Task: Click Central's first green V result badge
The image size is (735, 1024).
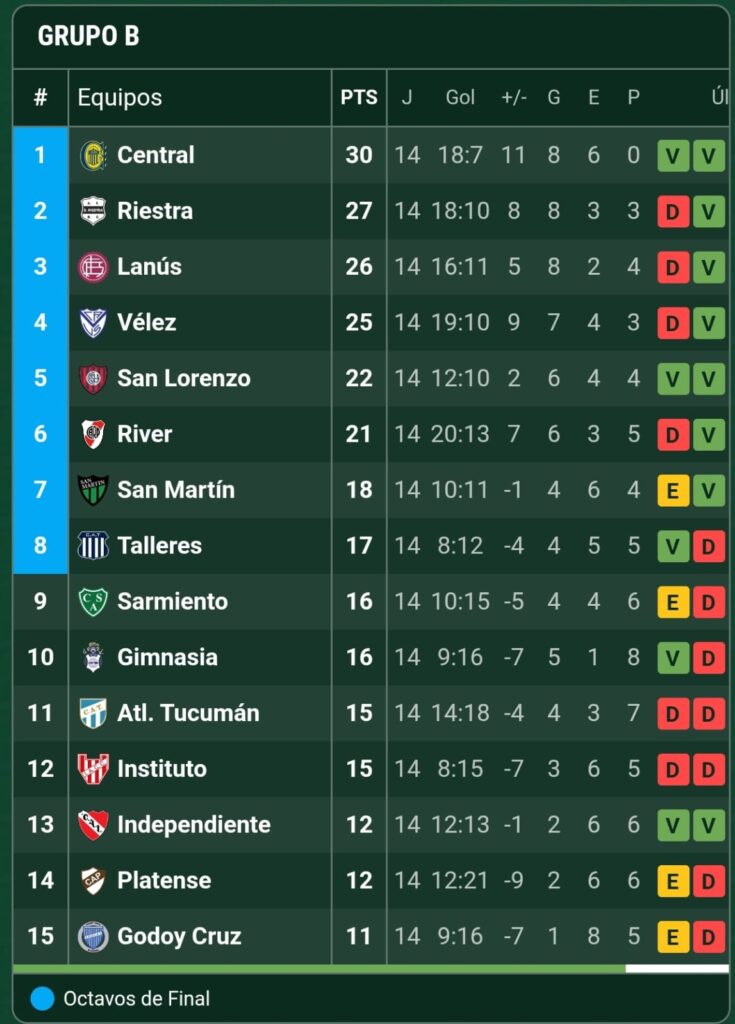Action: pyautogui.click(x=673, y=156)
